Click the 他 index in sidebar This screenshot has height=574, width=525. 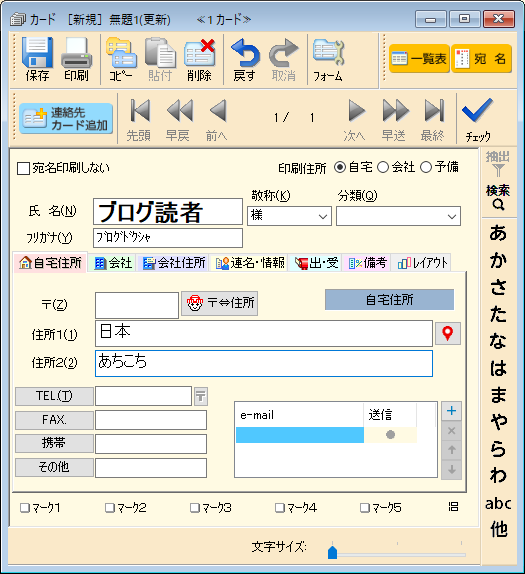[x=499, y=529]
